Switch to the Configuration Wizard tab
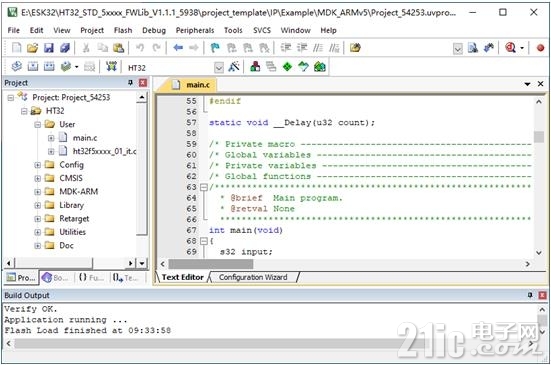This screenshot has width=551, height=365. [x=253, y=277]
